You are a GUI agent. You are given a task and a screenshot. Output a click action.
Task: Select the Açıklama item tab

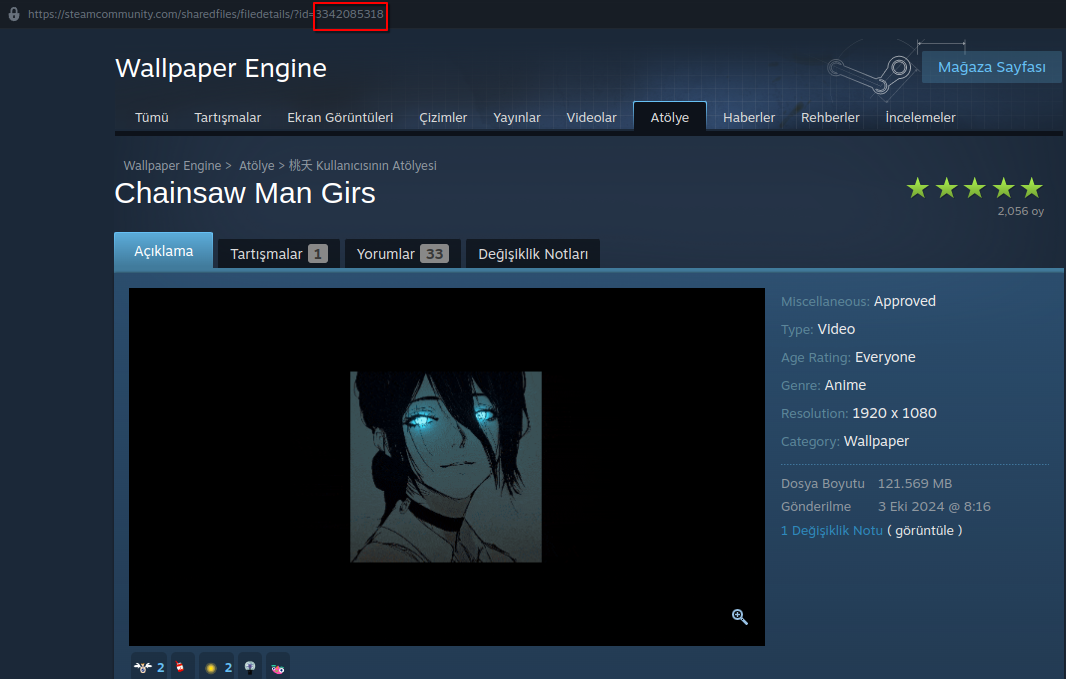pyautogui.click(x=164, y=251)
